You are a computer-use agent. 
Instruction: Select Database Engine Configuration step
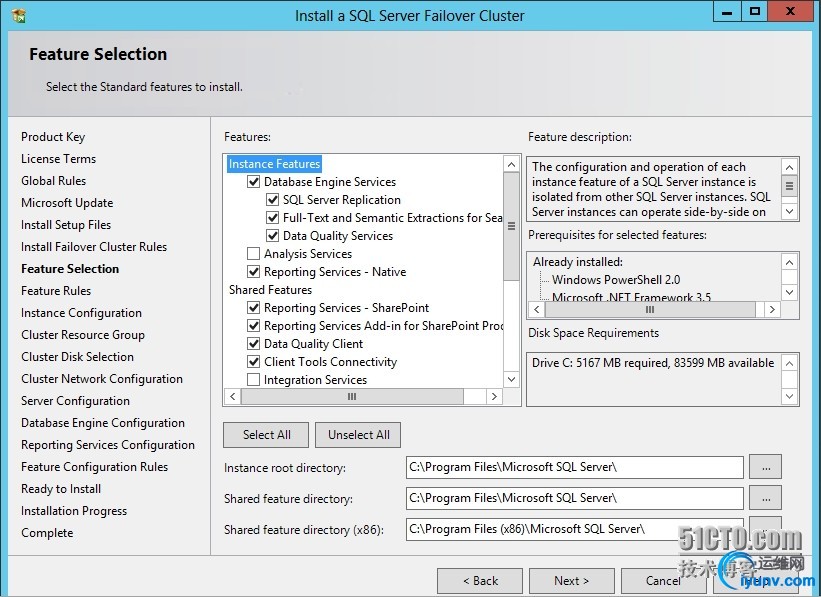[103, 423]
